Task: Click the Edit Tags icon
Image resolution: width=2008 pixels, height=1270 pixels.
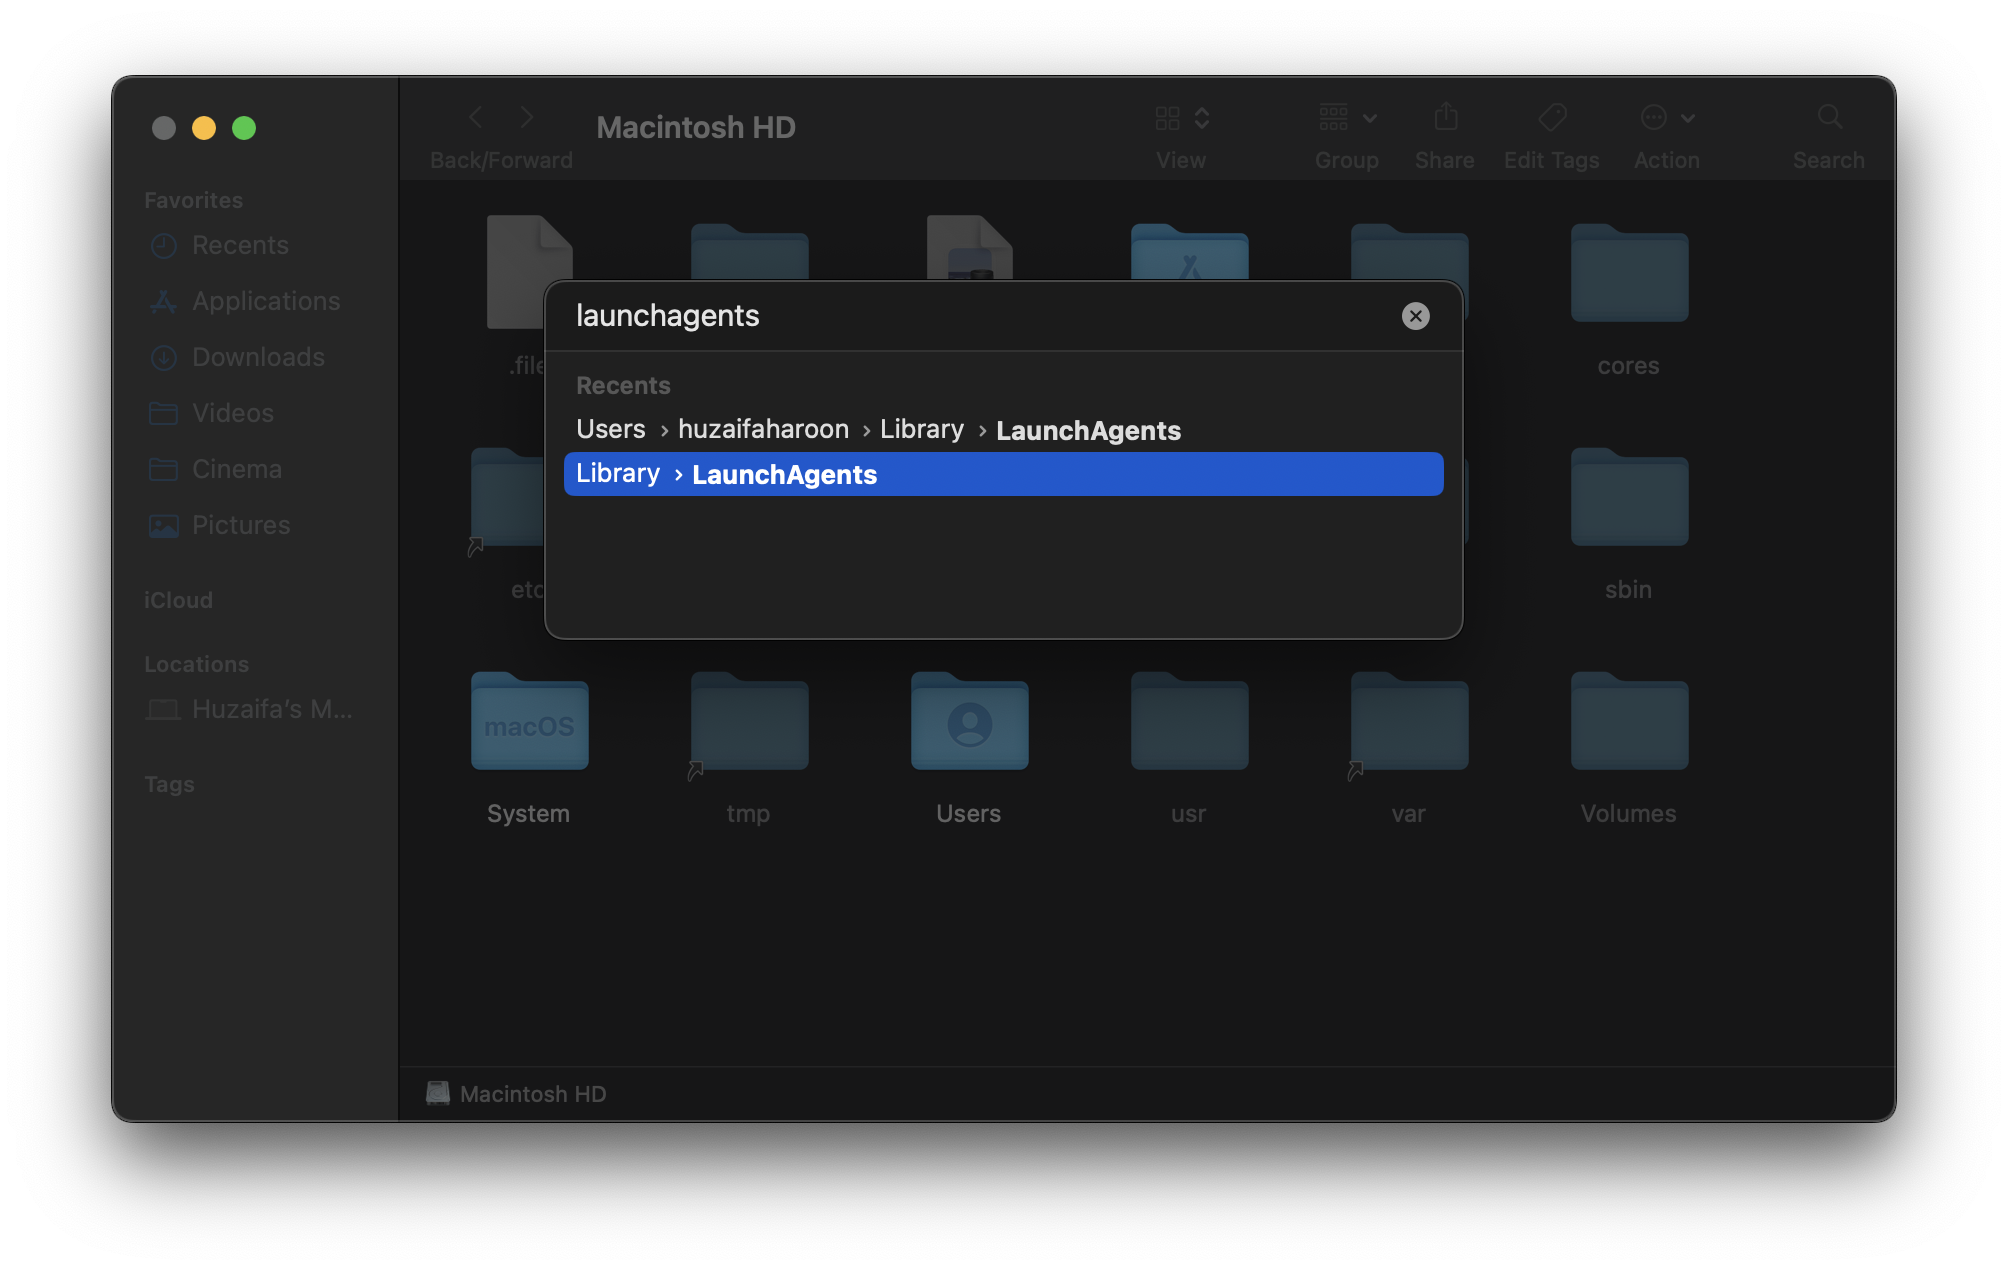Action: tap(1551, 118)
